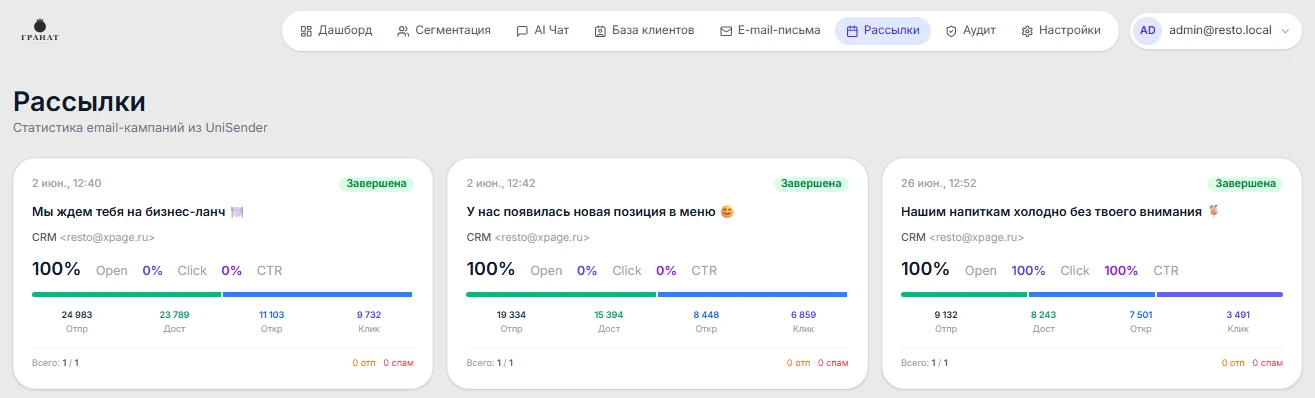1315x398 pixels.
Task: Click the date "2 июн., 12:40"
Action: [67, 184]
